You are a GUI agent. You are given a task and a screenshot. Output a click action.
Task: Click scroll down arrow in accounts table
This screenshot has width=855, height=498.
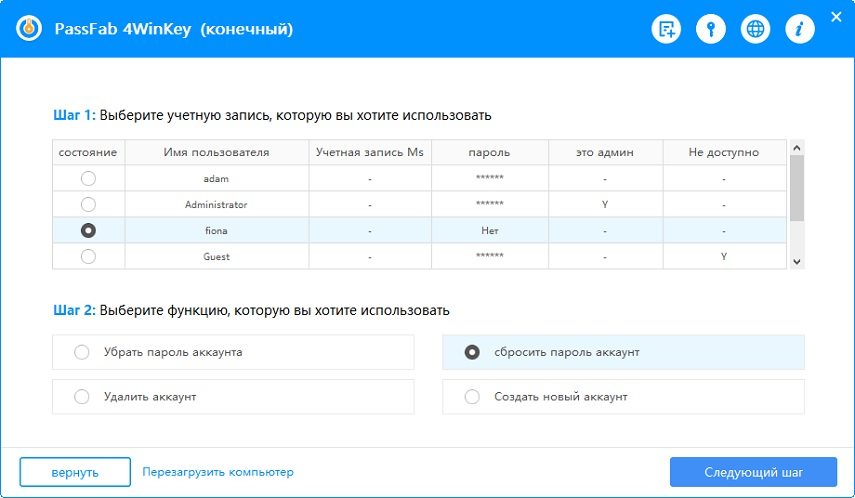(797, 261)
